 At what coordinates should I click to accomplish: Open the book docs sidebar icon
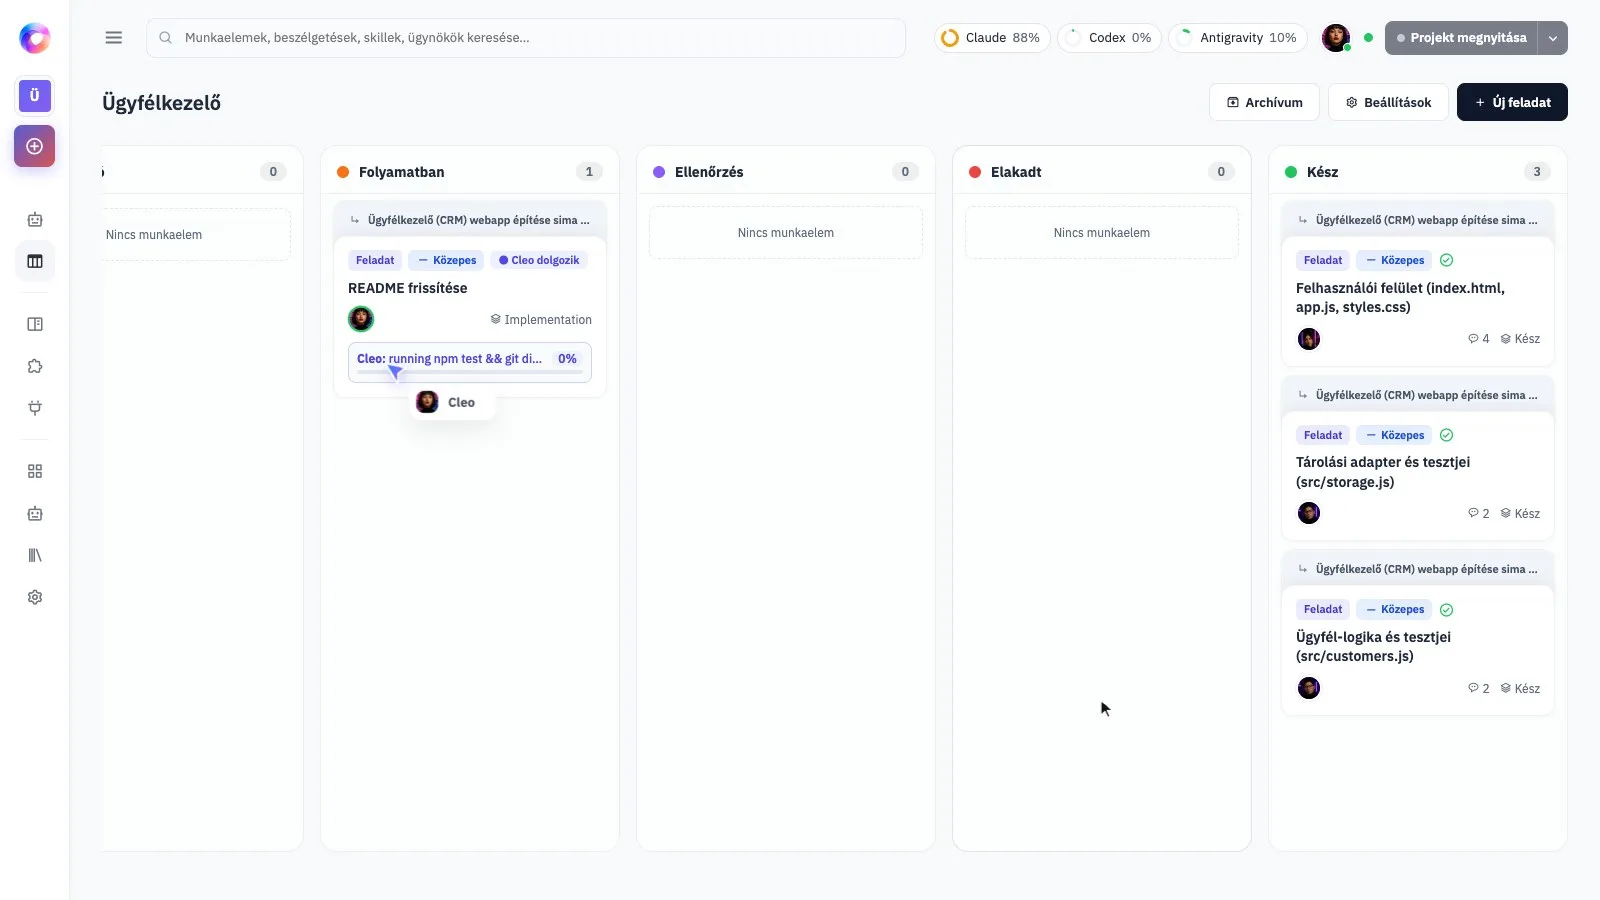tap(35, 324)
